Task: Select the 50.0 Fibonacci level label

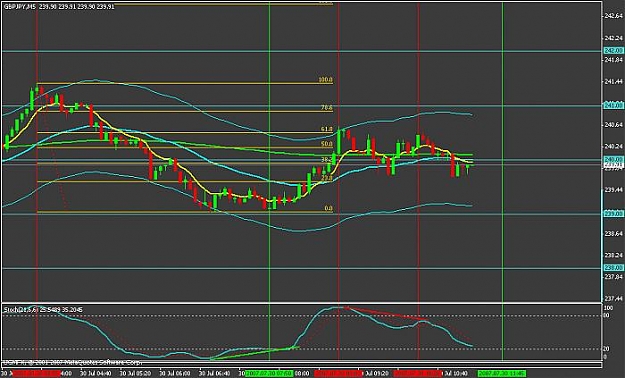Action: coord(327,144)
